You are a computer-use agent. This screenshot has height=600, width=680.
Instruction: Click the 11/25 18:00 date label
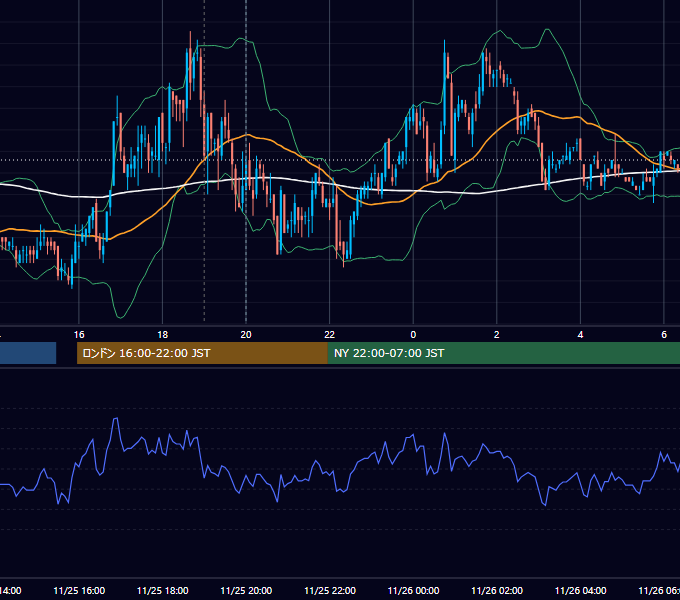point(163,591)
